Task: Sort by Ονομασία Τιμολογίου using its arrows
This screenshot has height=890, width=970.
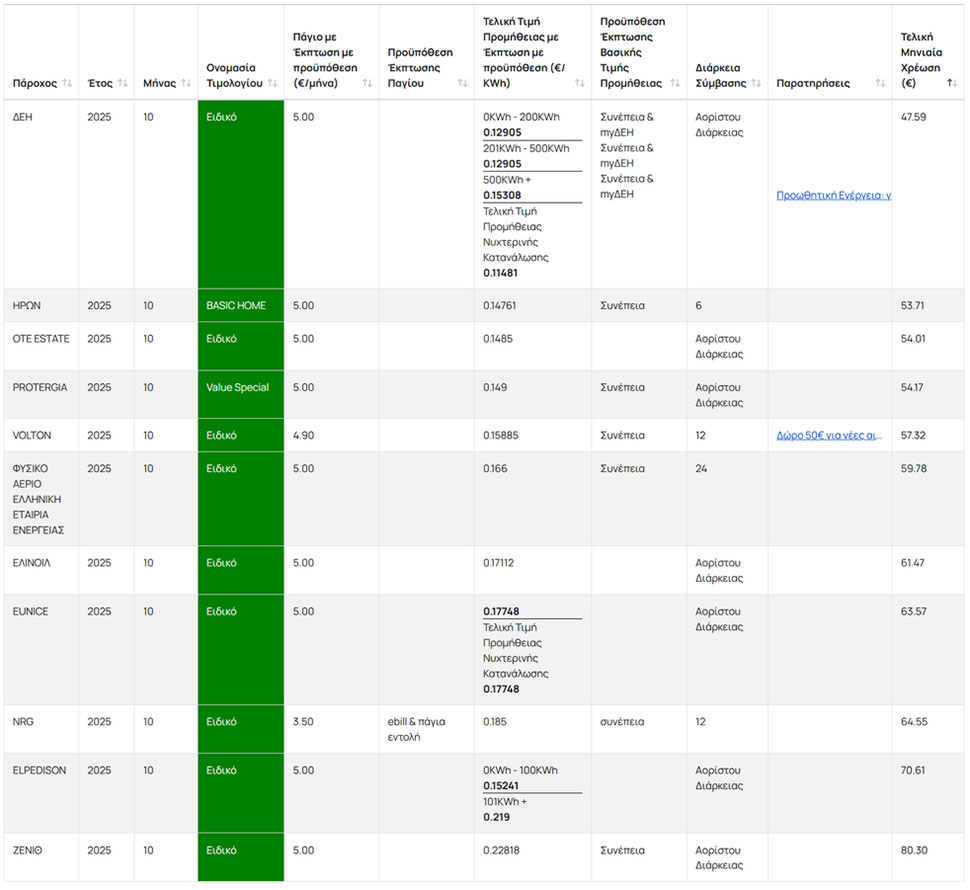Action: click(x=272, y=83)
